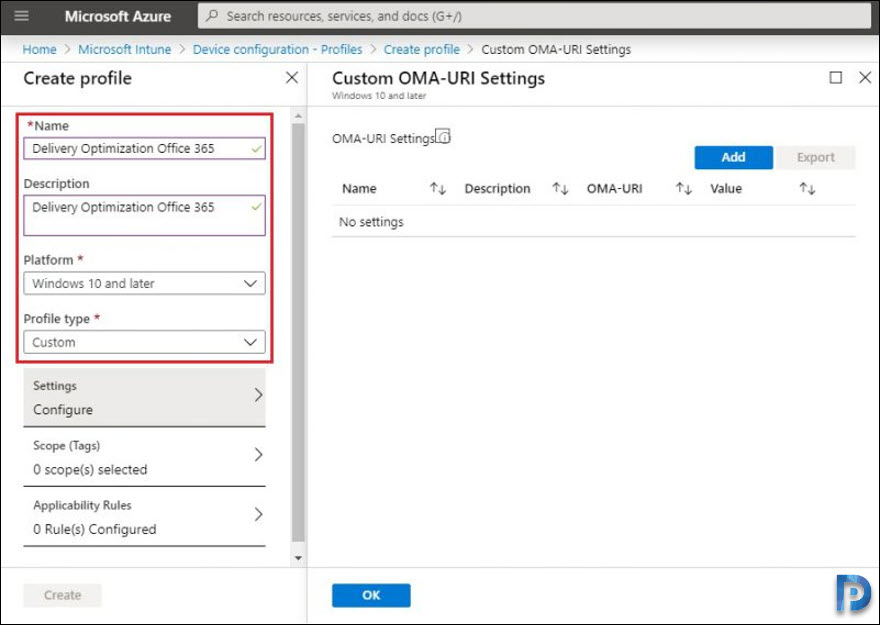Close the Custom OMA-URI Settings pane

pos(865,77)
